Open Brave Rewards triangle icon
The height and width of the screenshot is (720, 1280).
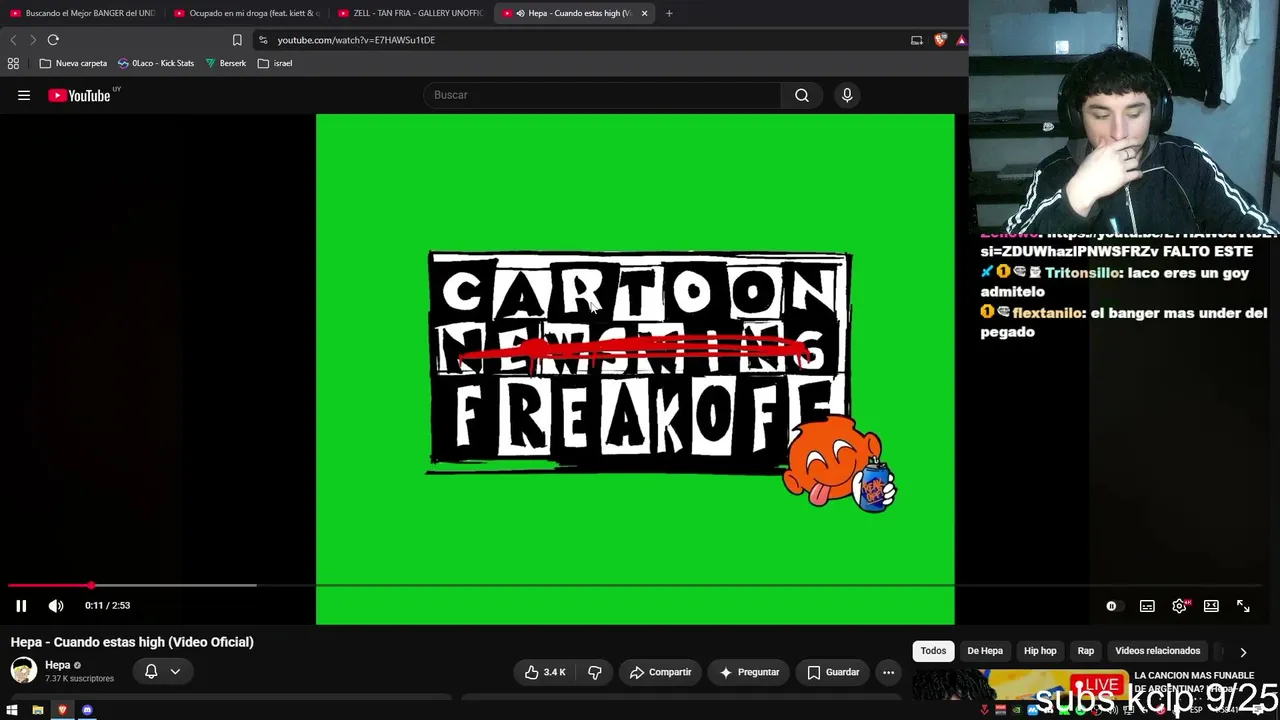click(x=961, y=40)
